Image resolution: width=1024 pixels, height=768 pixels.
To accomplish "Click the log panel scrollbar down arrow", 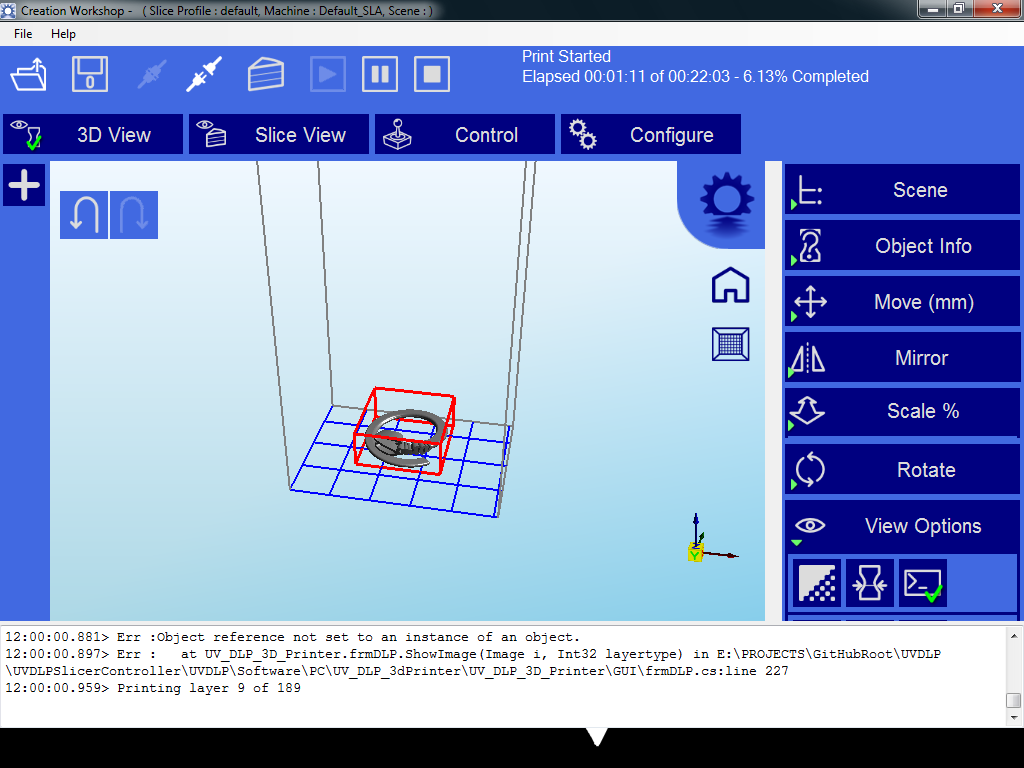I will click(1013, 718).
